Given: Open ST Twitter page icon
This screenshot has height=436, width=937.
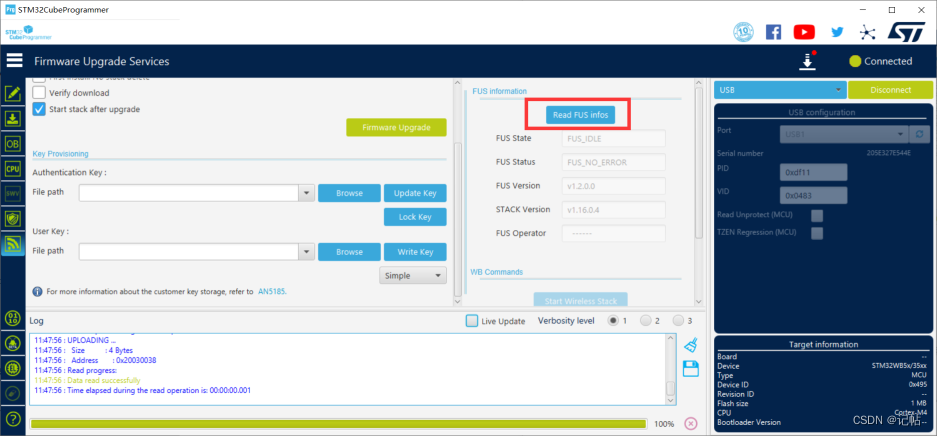Looking at the screenshot, I should (x=837, y=32).
